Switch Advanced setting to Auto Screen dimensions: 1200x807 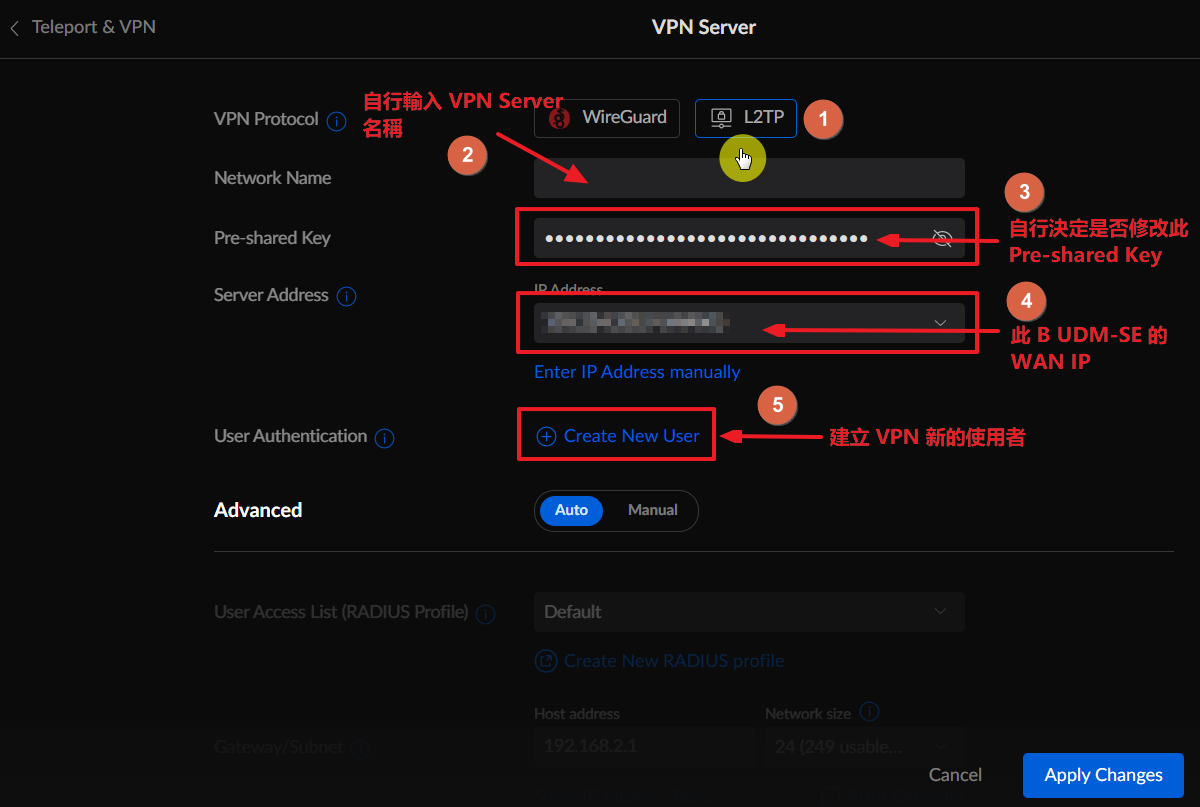pyautogui.click(x=571, y=510)
